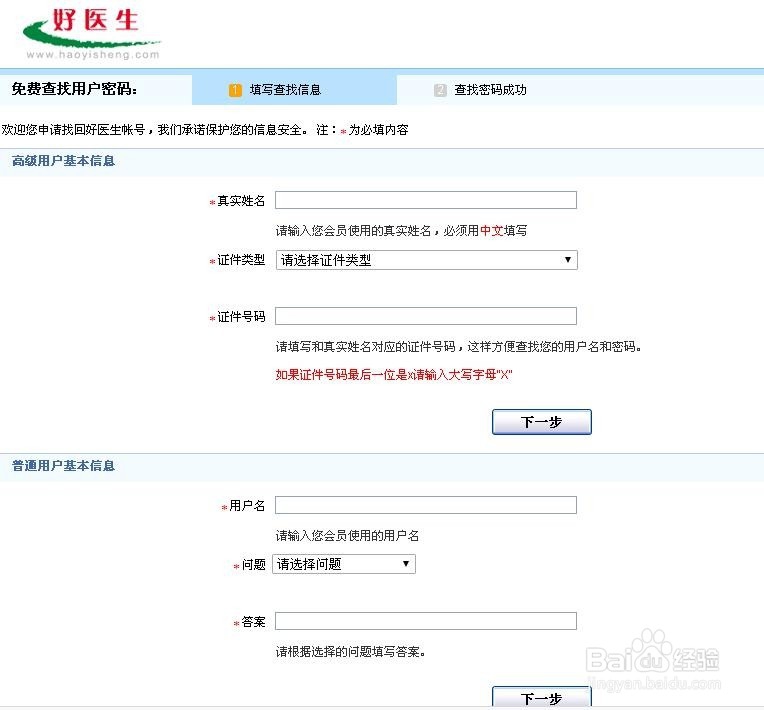Click the orange step 1 icon

pyautogui.click(x=235, y=90)
